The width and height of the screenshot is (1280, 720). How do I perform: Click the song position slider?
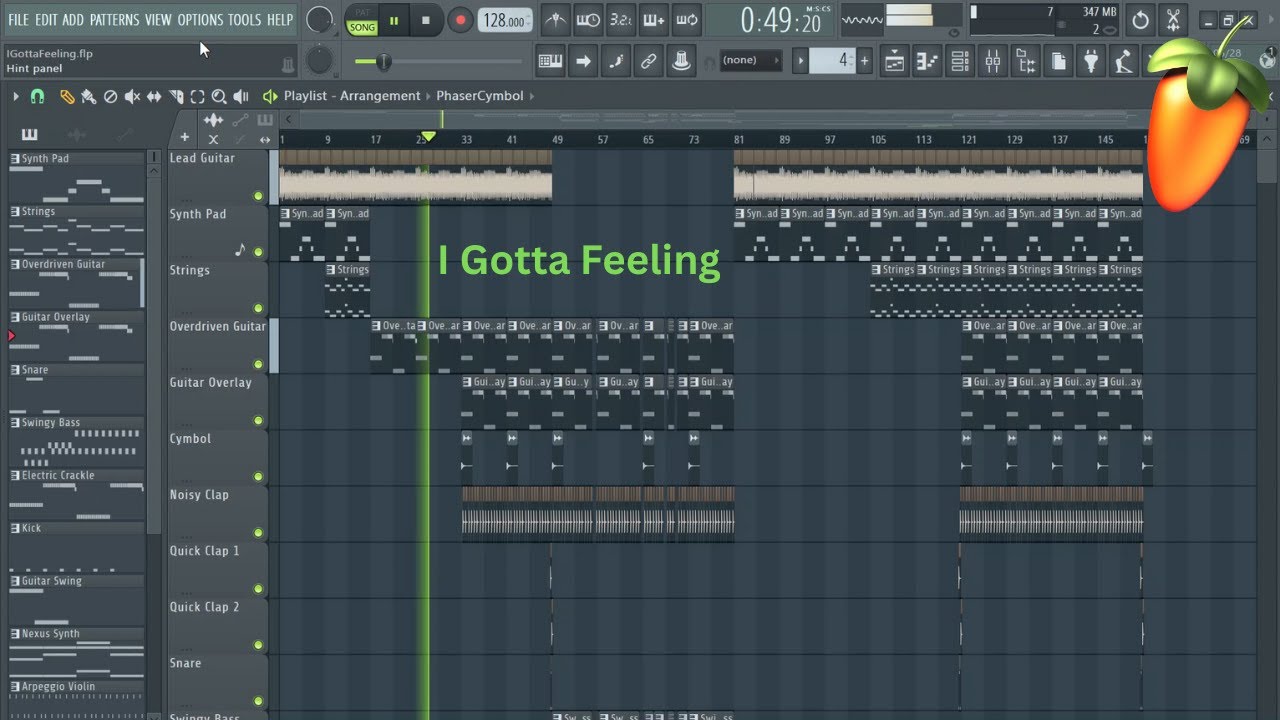pos(438,61)
